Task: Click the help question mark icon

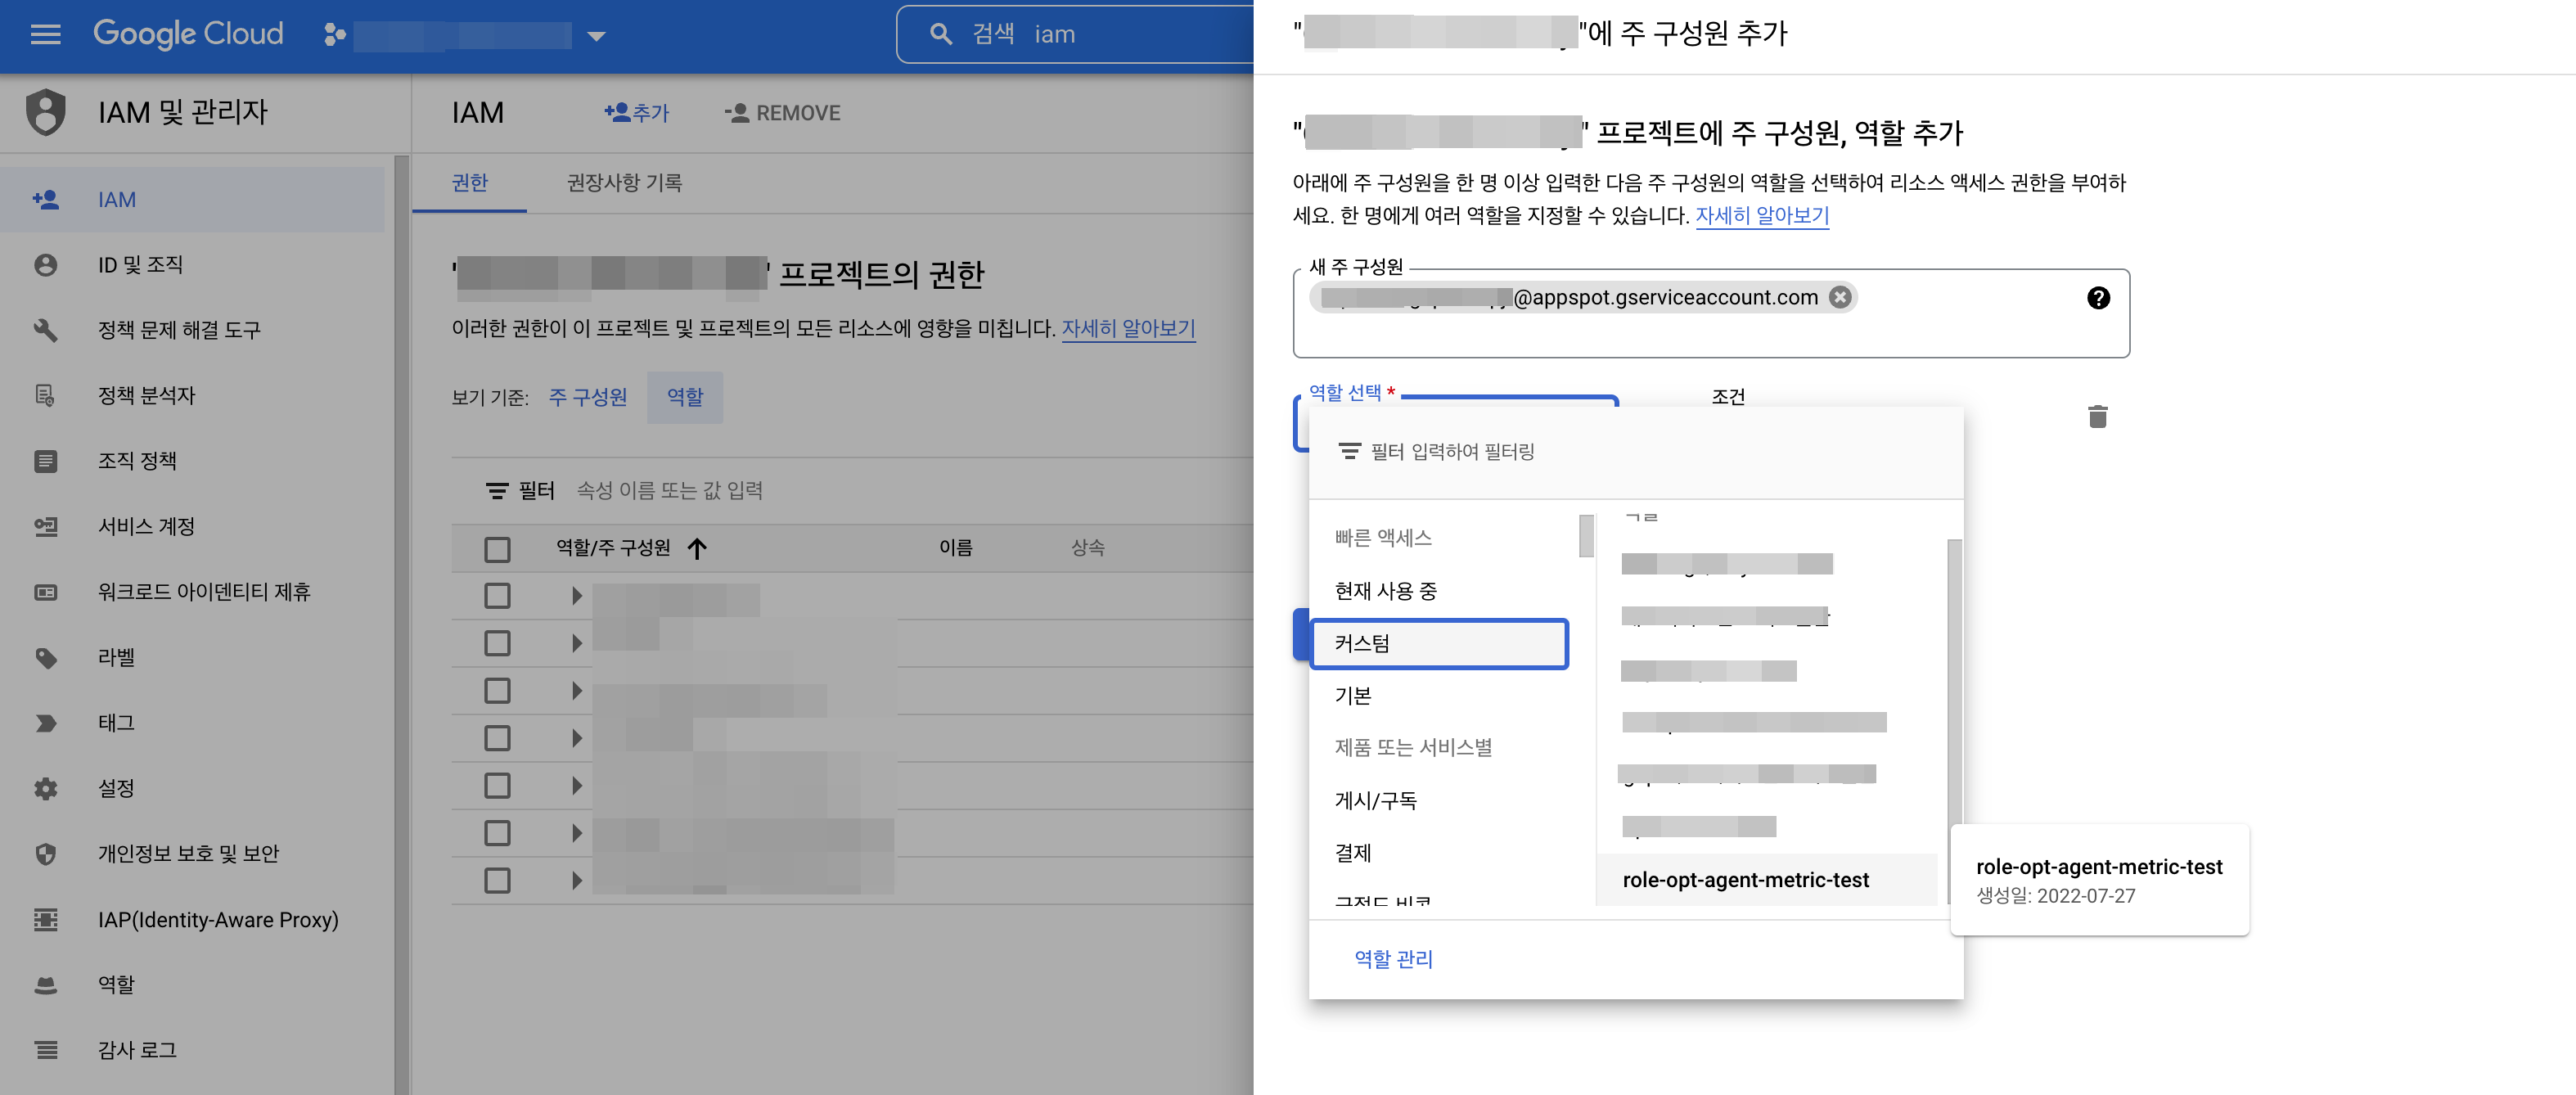Action: [2098, 298]
